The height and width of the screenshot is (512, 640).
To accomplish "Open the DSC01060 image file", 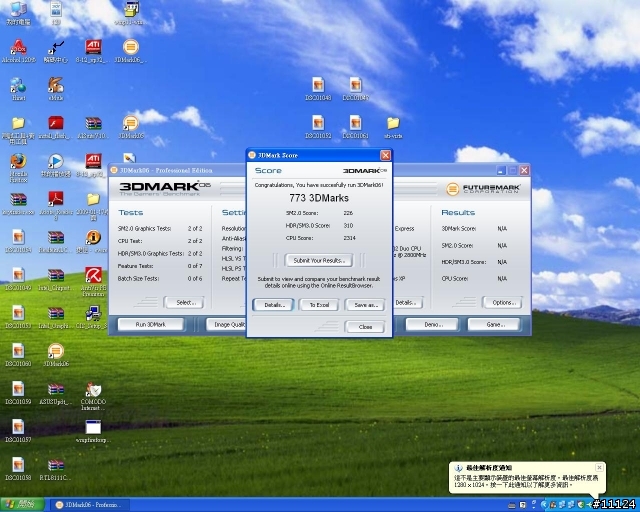I will pyautogui.click(x=18, y=355).
